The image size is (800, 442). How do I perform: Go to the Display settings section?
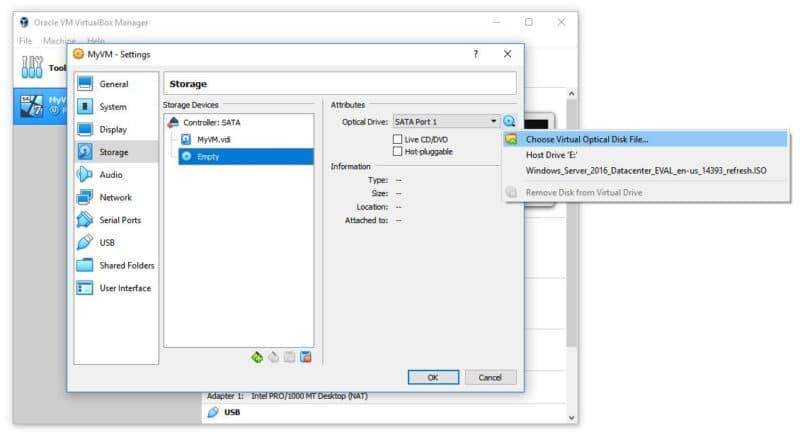pyautogui.click(x=113, y=130)
